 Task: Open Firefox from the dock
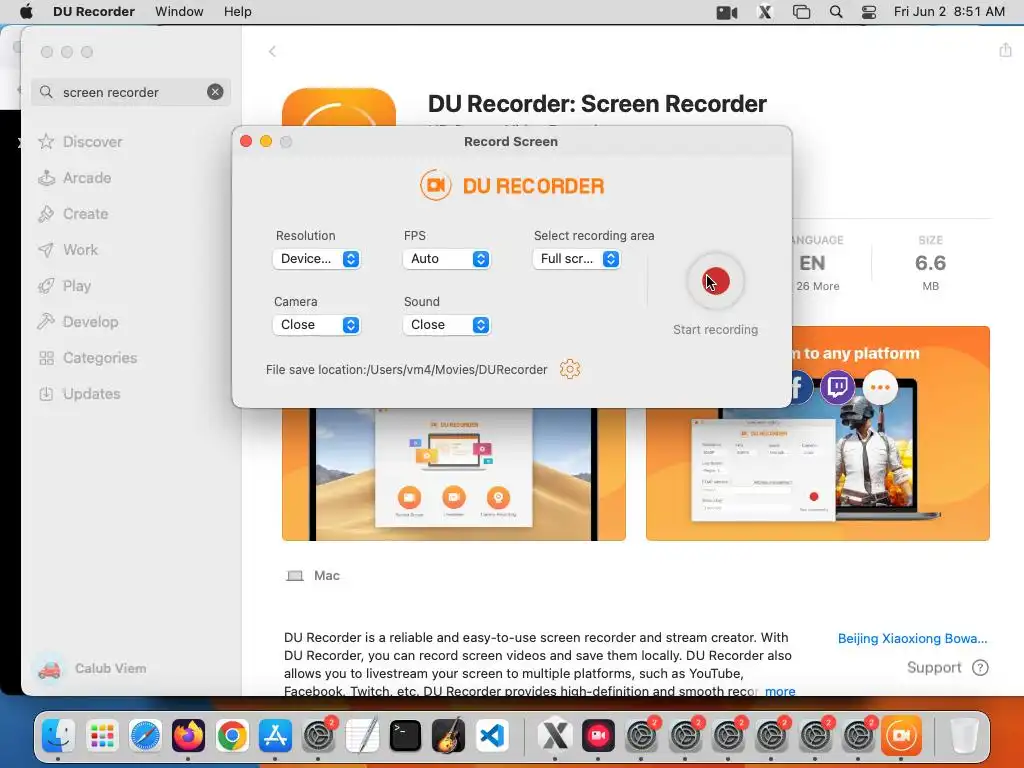click(188, 736)
